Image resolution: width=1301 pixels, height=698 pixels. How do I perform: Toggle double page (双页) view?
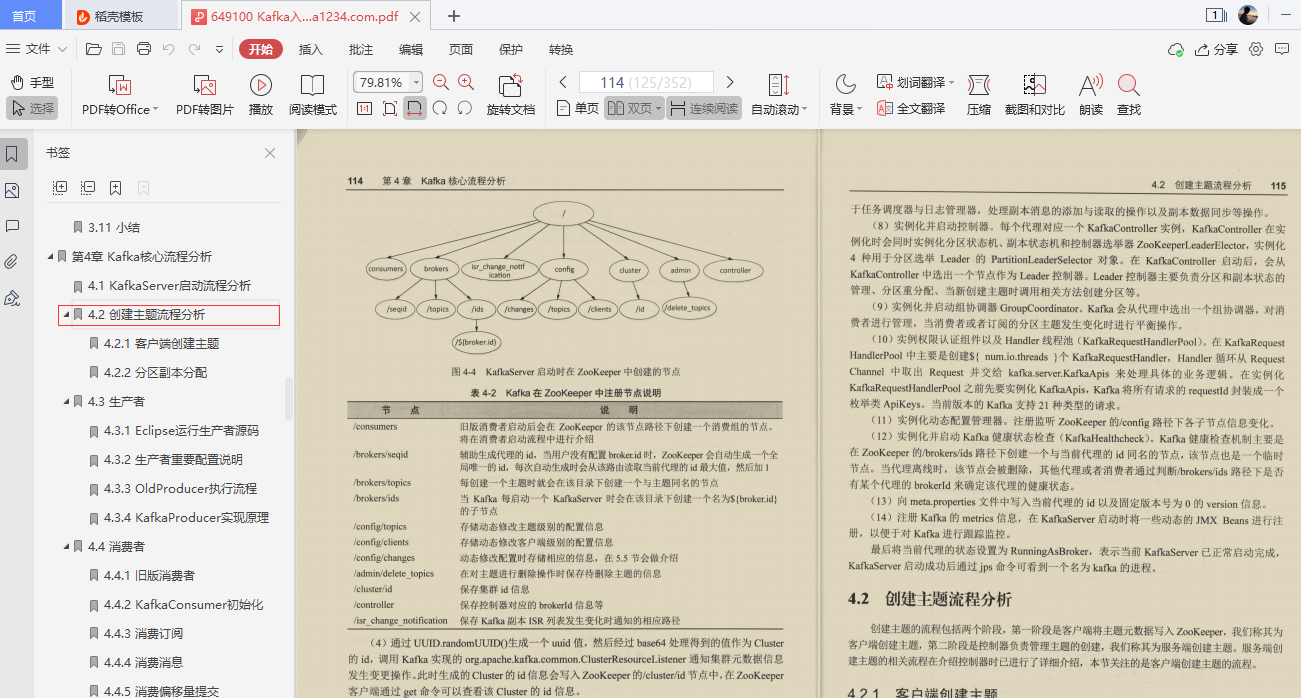(x=629, y=108)
